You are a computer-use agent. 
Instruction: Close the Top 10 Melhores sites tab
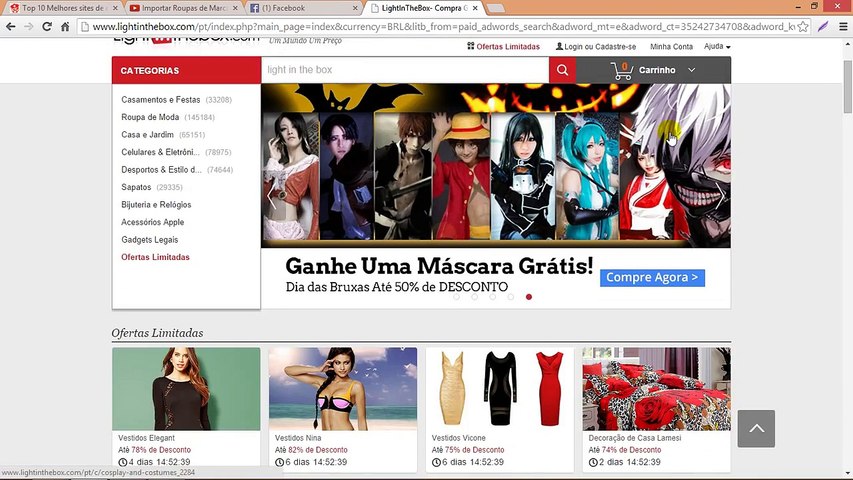point(115,8)
